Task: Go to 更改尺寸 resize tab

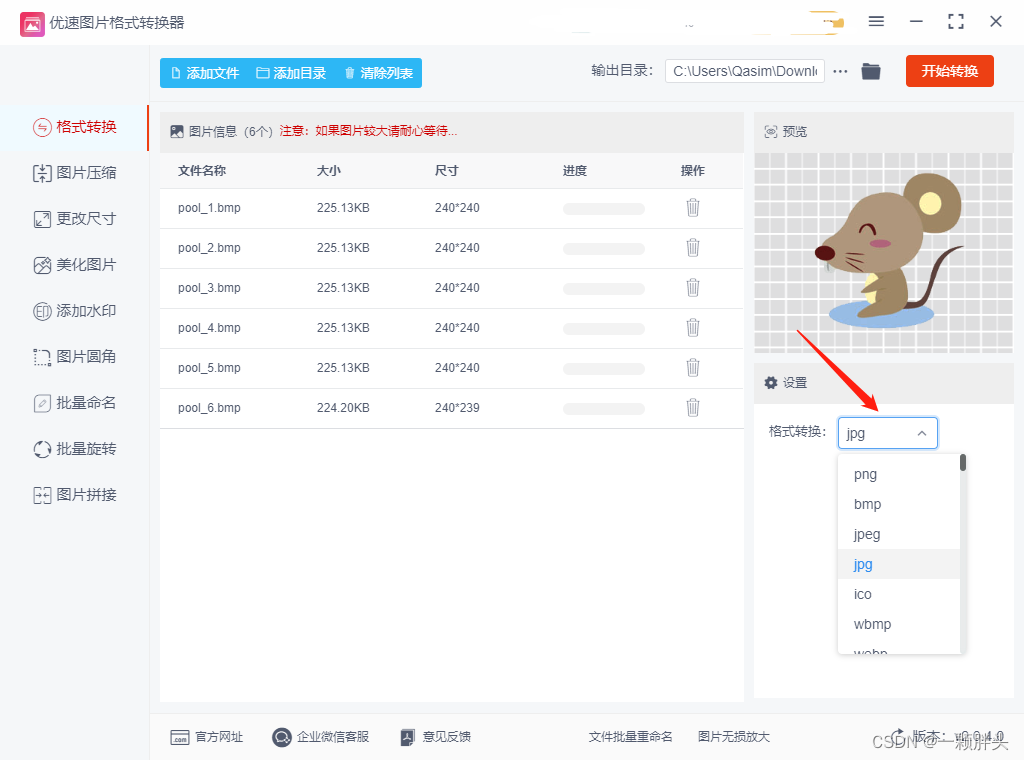Action: click(x=75, y=219)
